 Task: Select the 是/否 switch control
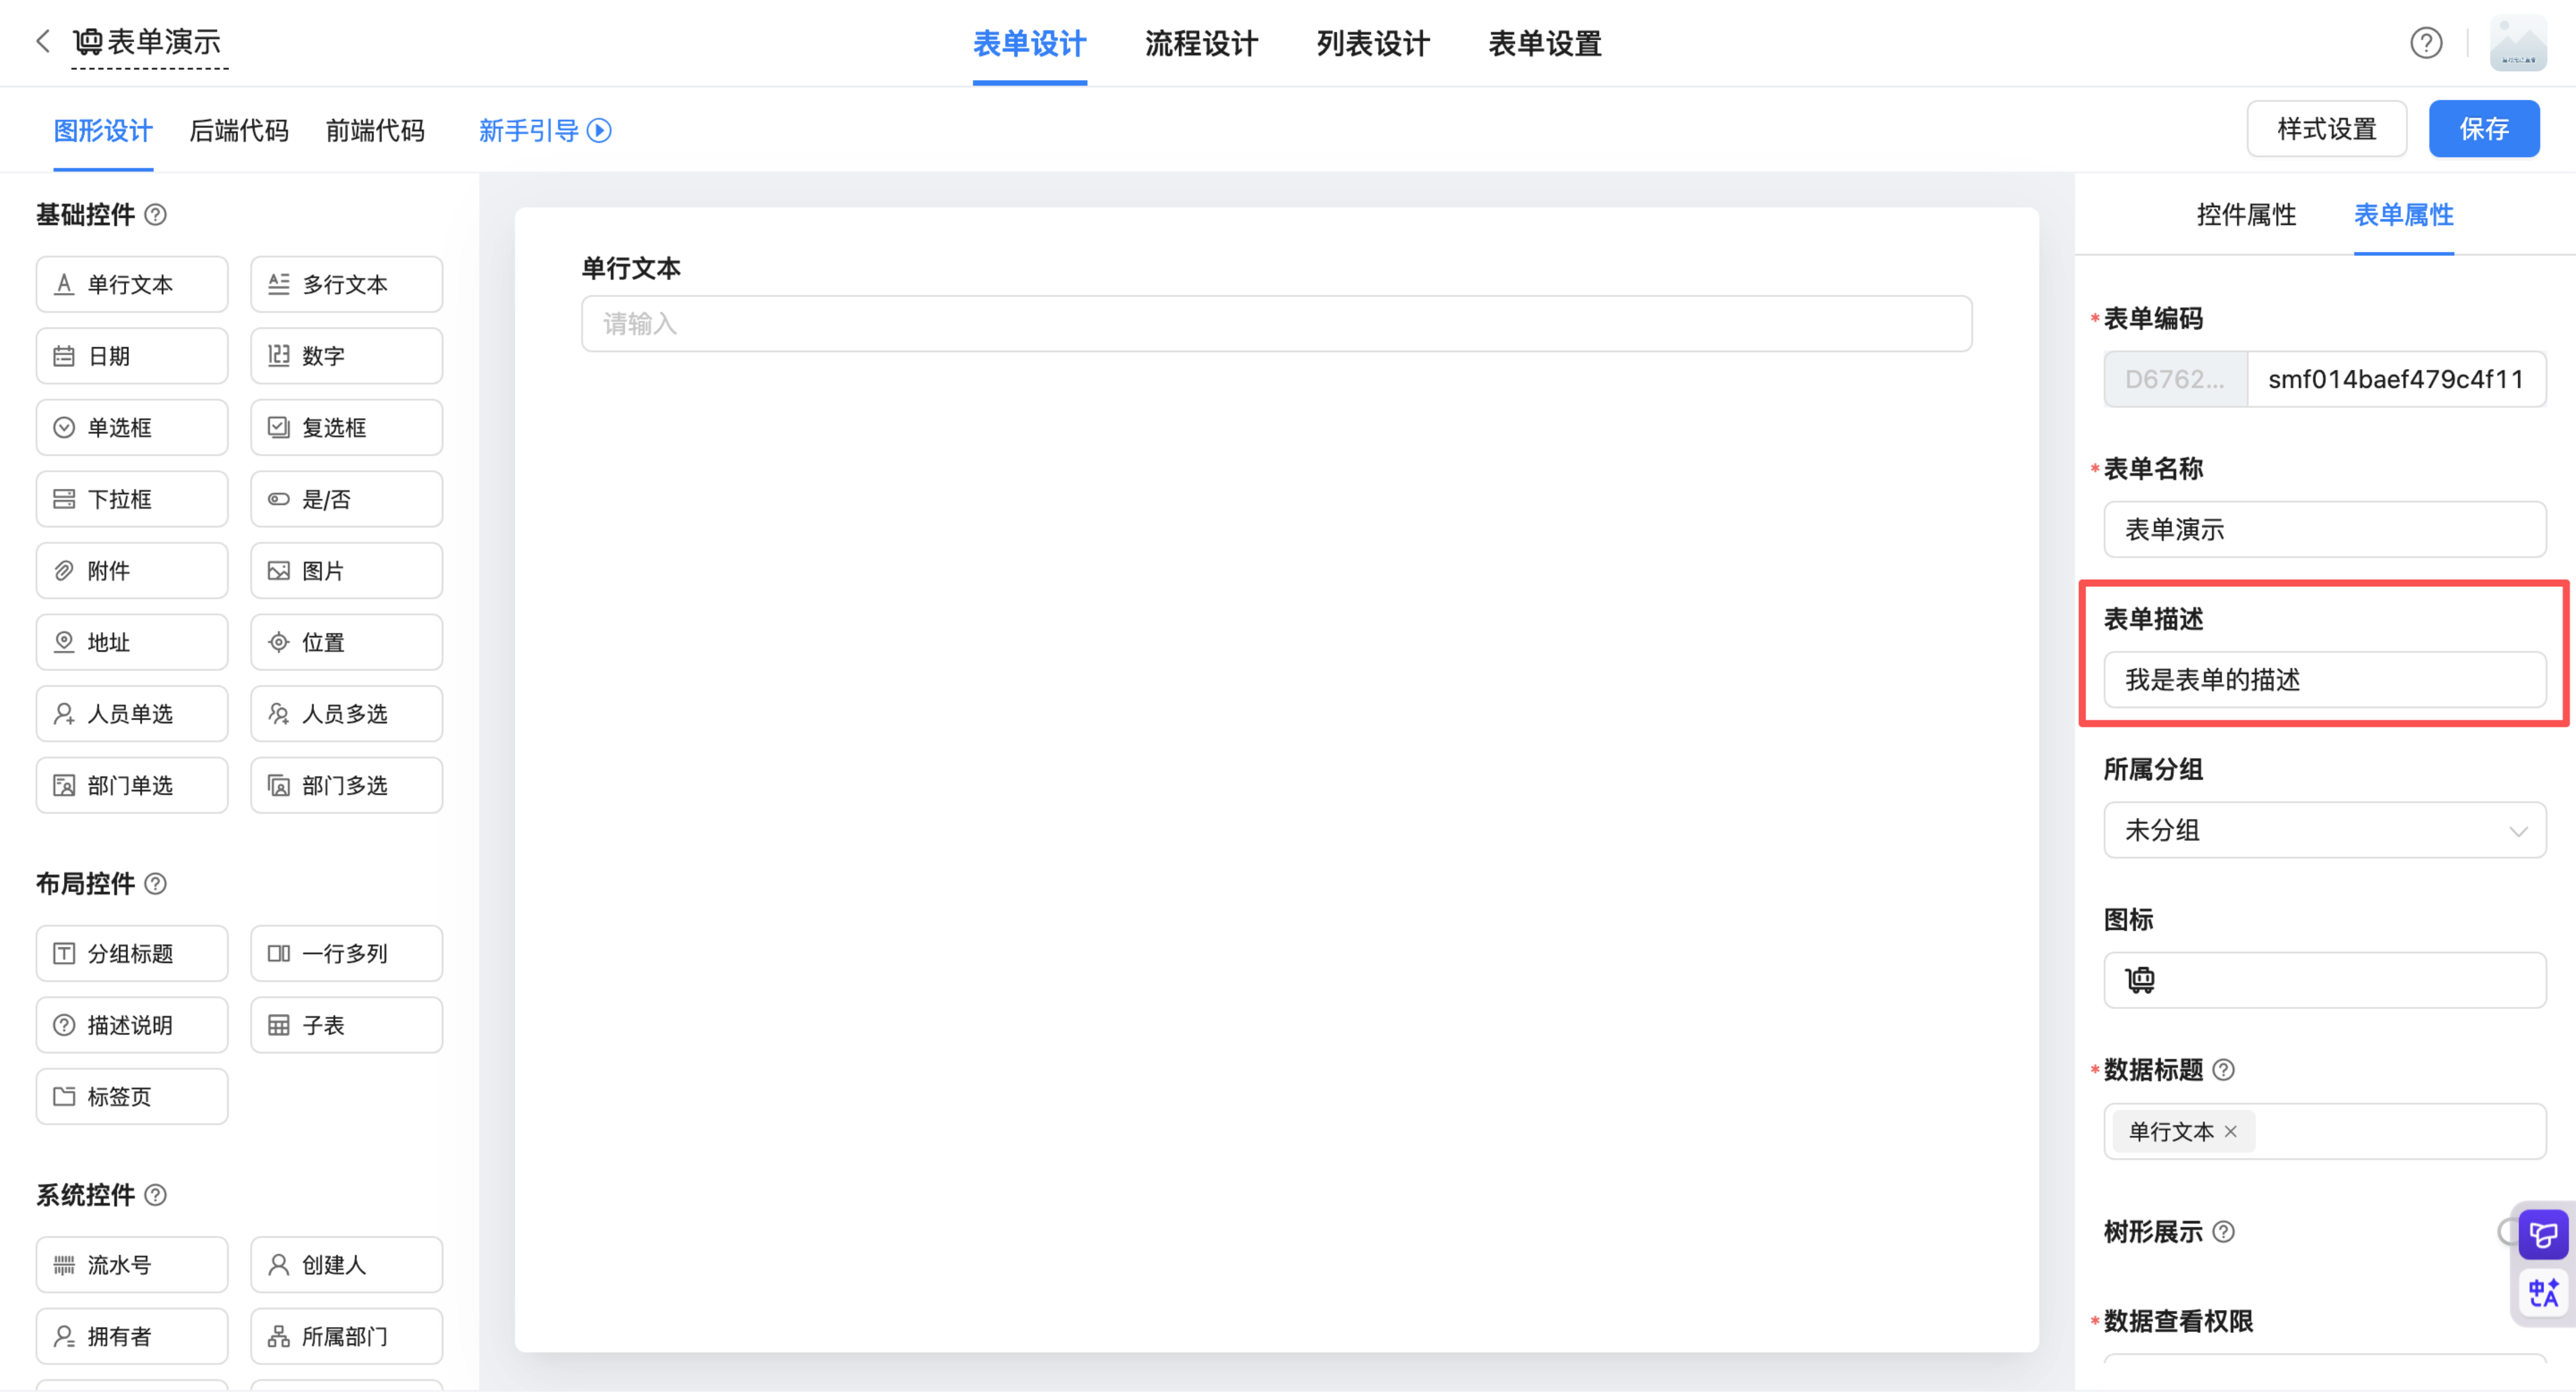pyautogui.click(x=346, y=500)
